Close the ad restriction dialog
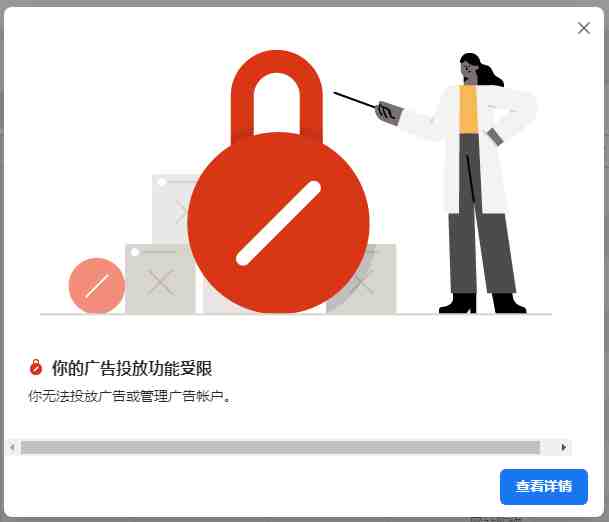 coord(584,28)
